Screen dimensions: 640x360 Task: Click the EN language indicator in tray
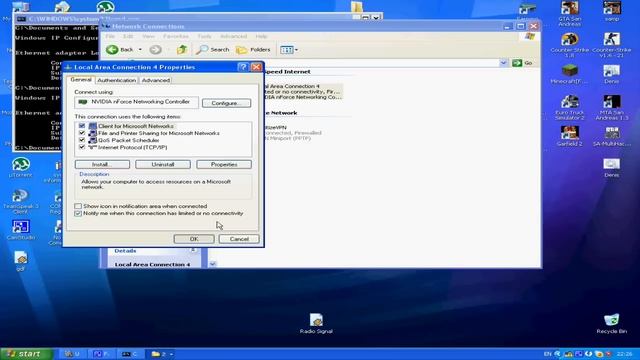pos(547,354)
